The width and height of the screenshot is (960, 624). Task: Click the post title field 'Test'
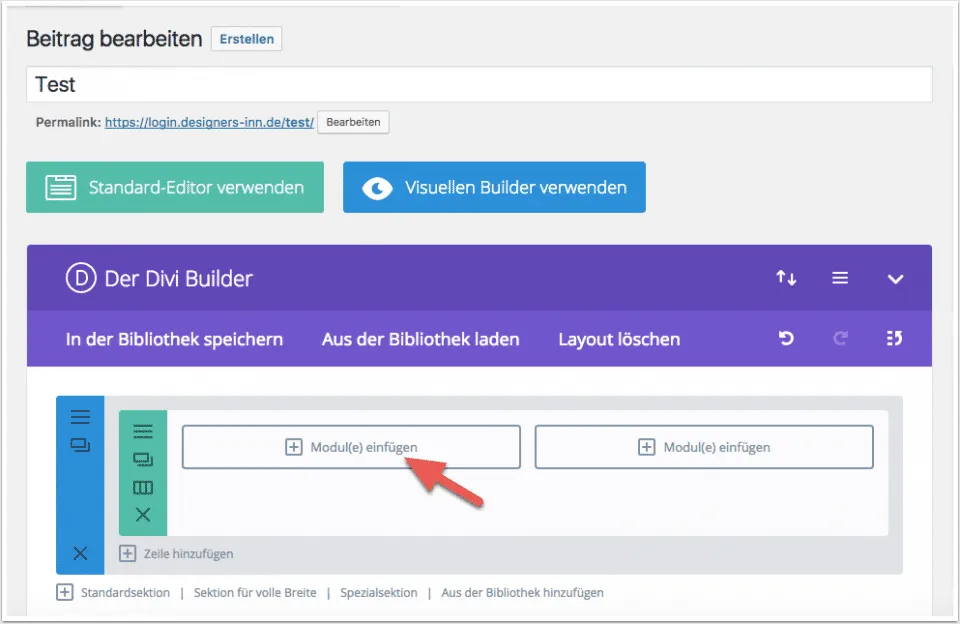pos(479,85)
